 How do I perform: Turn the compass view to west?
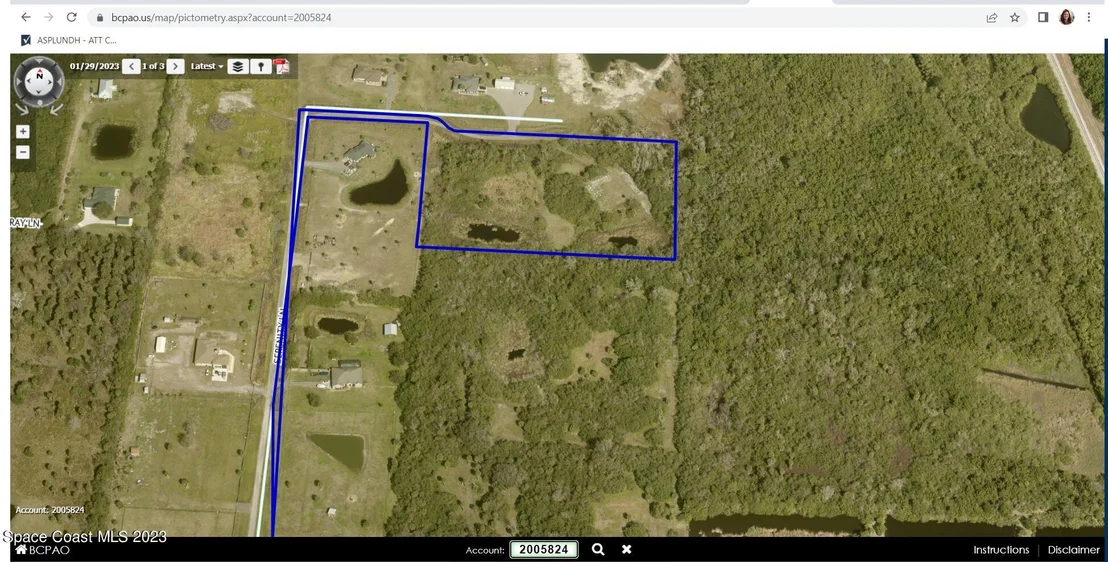(18, 82)
